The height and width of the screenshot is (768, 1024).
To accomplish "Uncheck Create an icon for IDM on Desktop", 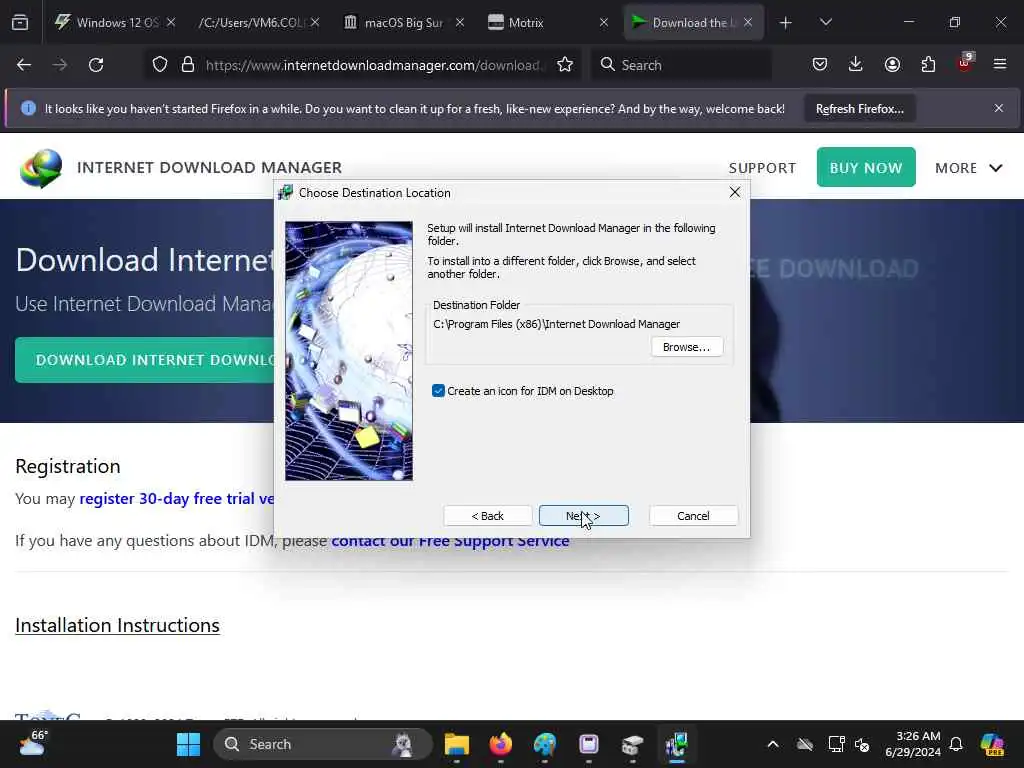I will click(x=438, y=391).
